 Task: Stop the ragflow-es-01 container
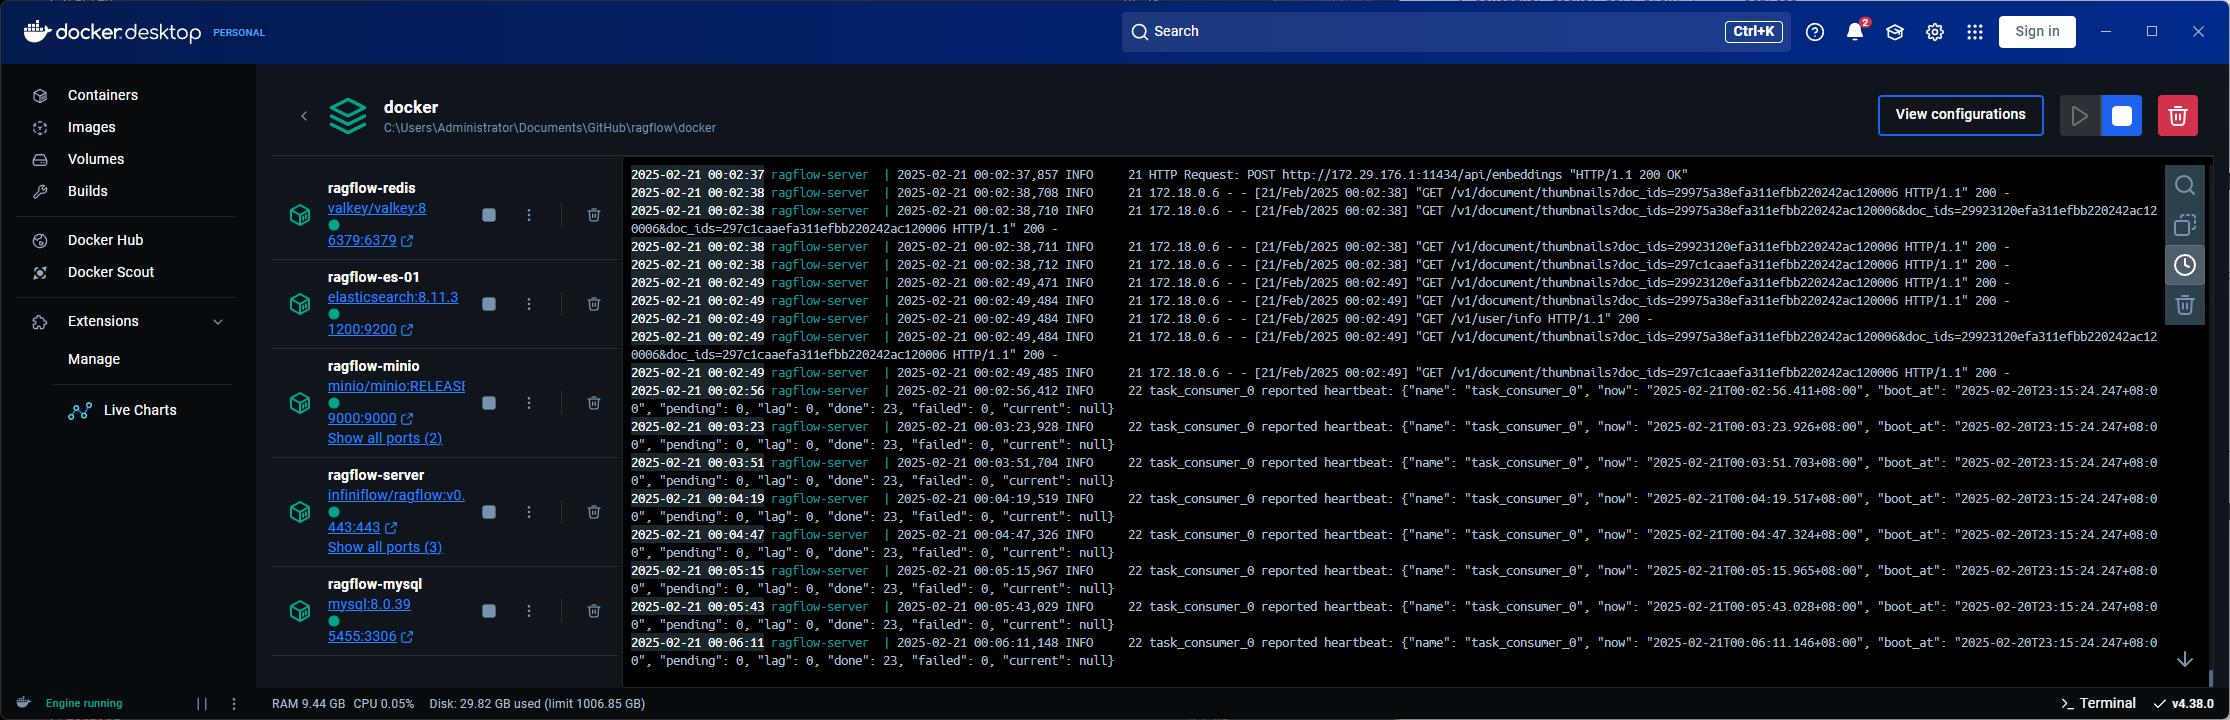pyautogui.click(x=489, y=304)
